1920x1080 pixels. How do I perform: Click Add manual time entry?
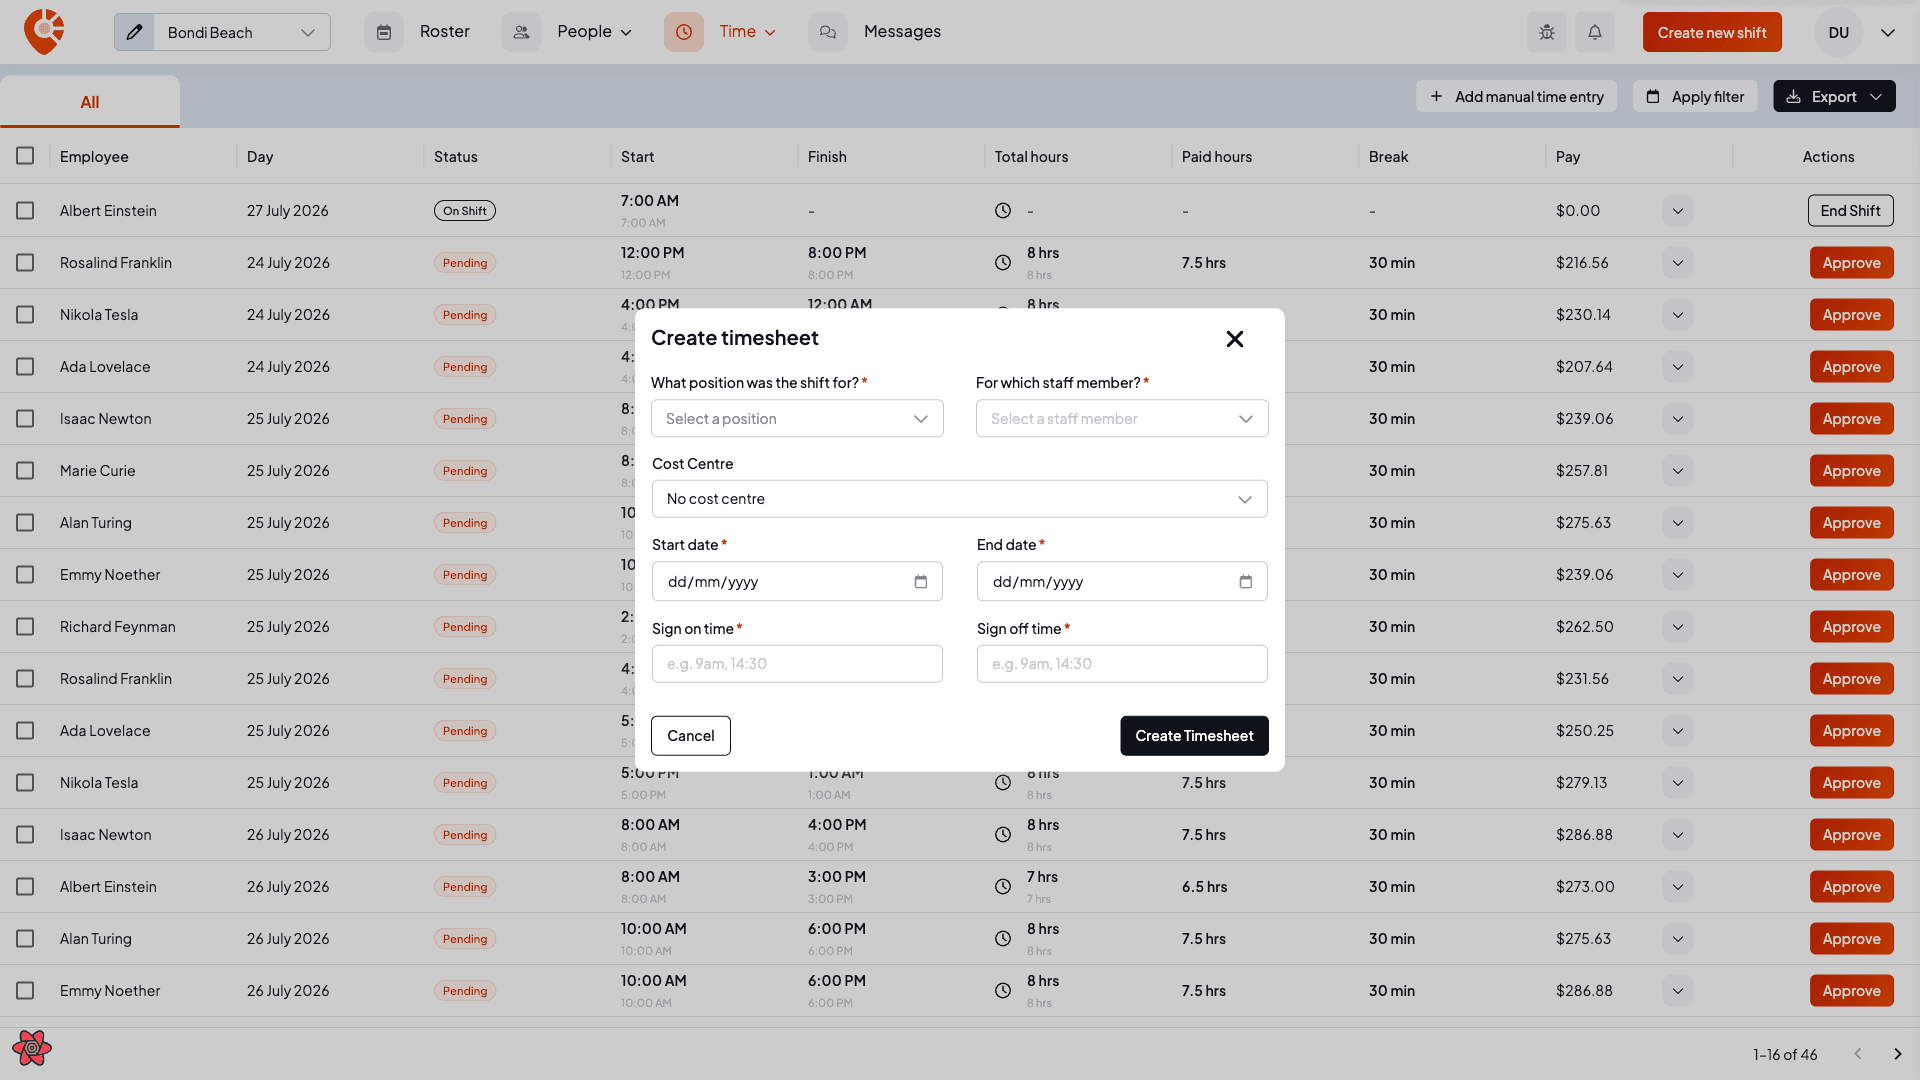pos(1516,96)
